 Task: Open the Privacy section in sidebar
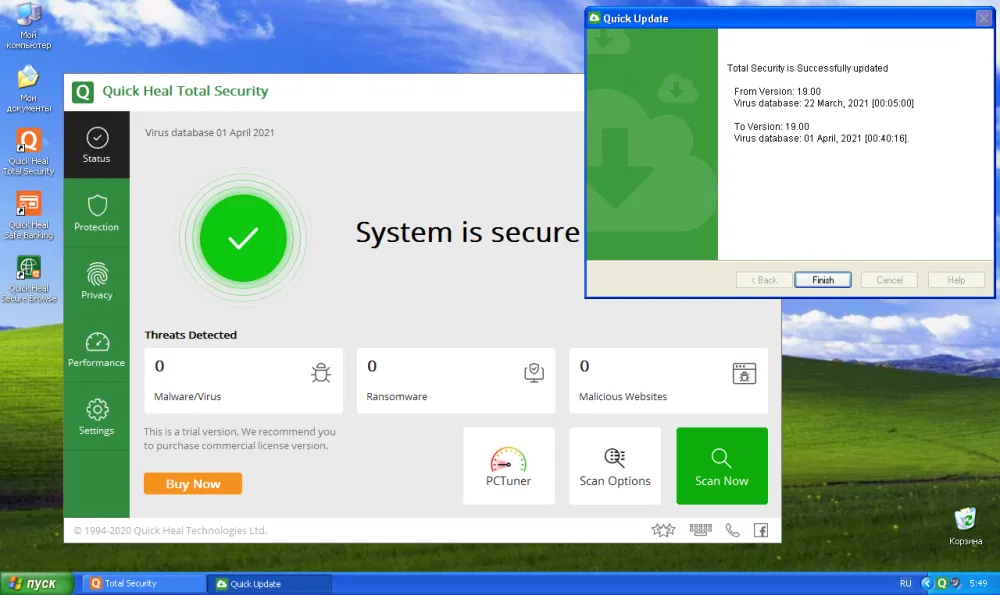tap(96, 281)
